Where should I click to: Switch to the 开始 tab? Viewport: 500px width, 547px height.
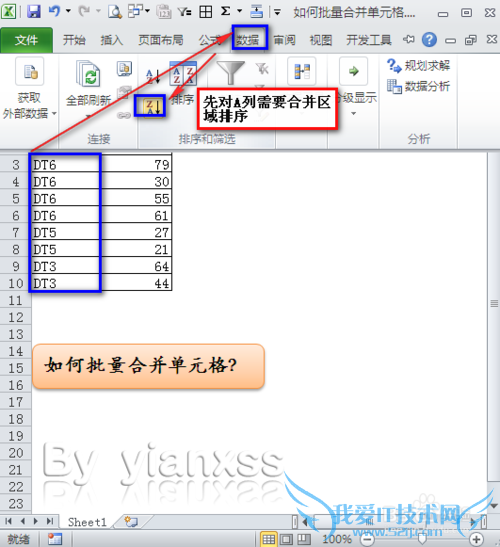click(74, 40)
